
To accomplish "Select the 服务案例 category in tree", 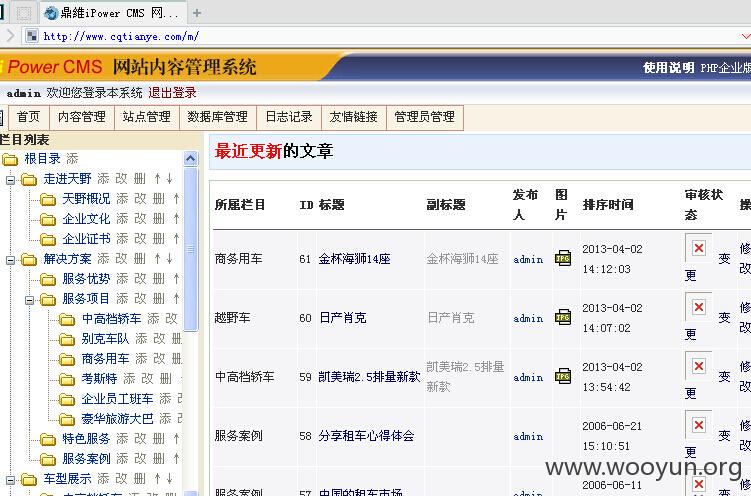I will pos(86,459).
